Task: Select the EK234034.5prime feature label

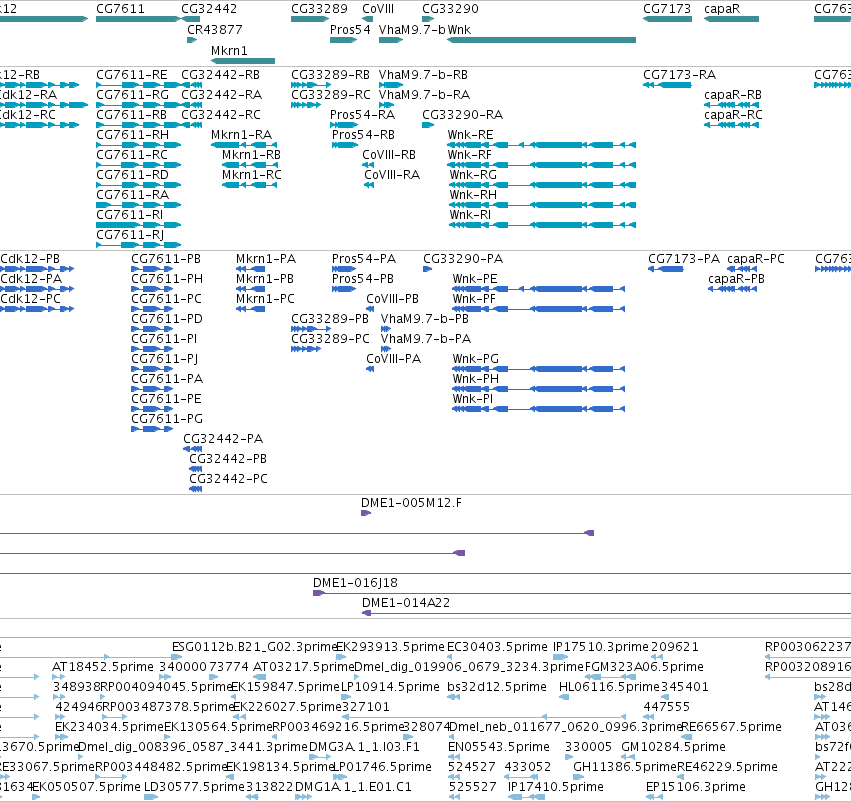Action: click(x=109, y=727)
